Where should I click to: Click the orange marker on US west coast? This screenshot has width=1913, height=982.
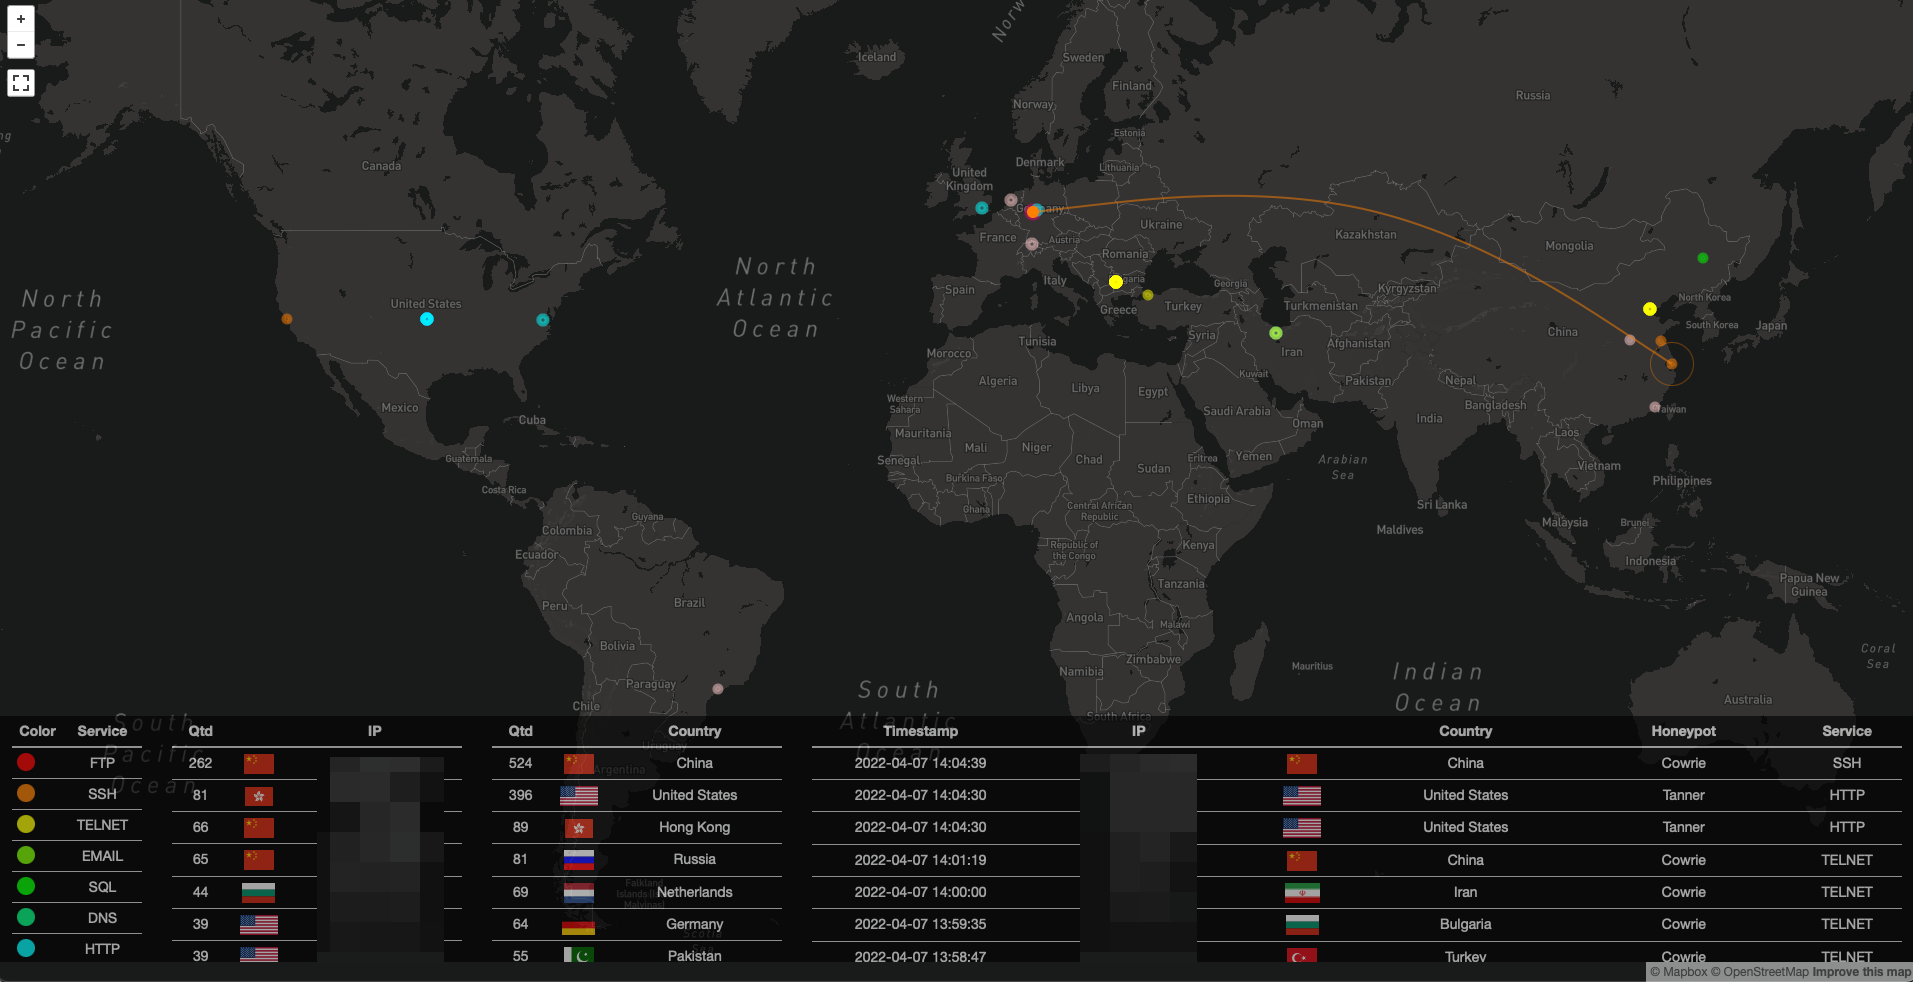(x=287, y=319)
